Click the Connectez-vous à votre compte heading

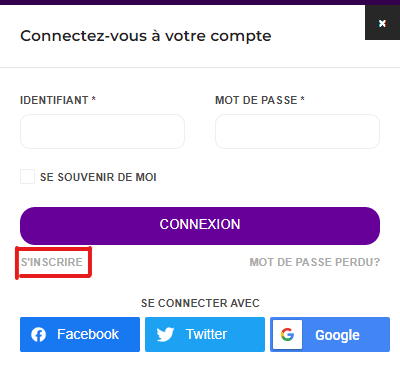(146, 36)
